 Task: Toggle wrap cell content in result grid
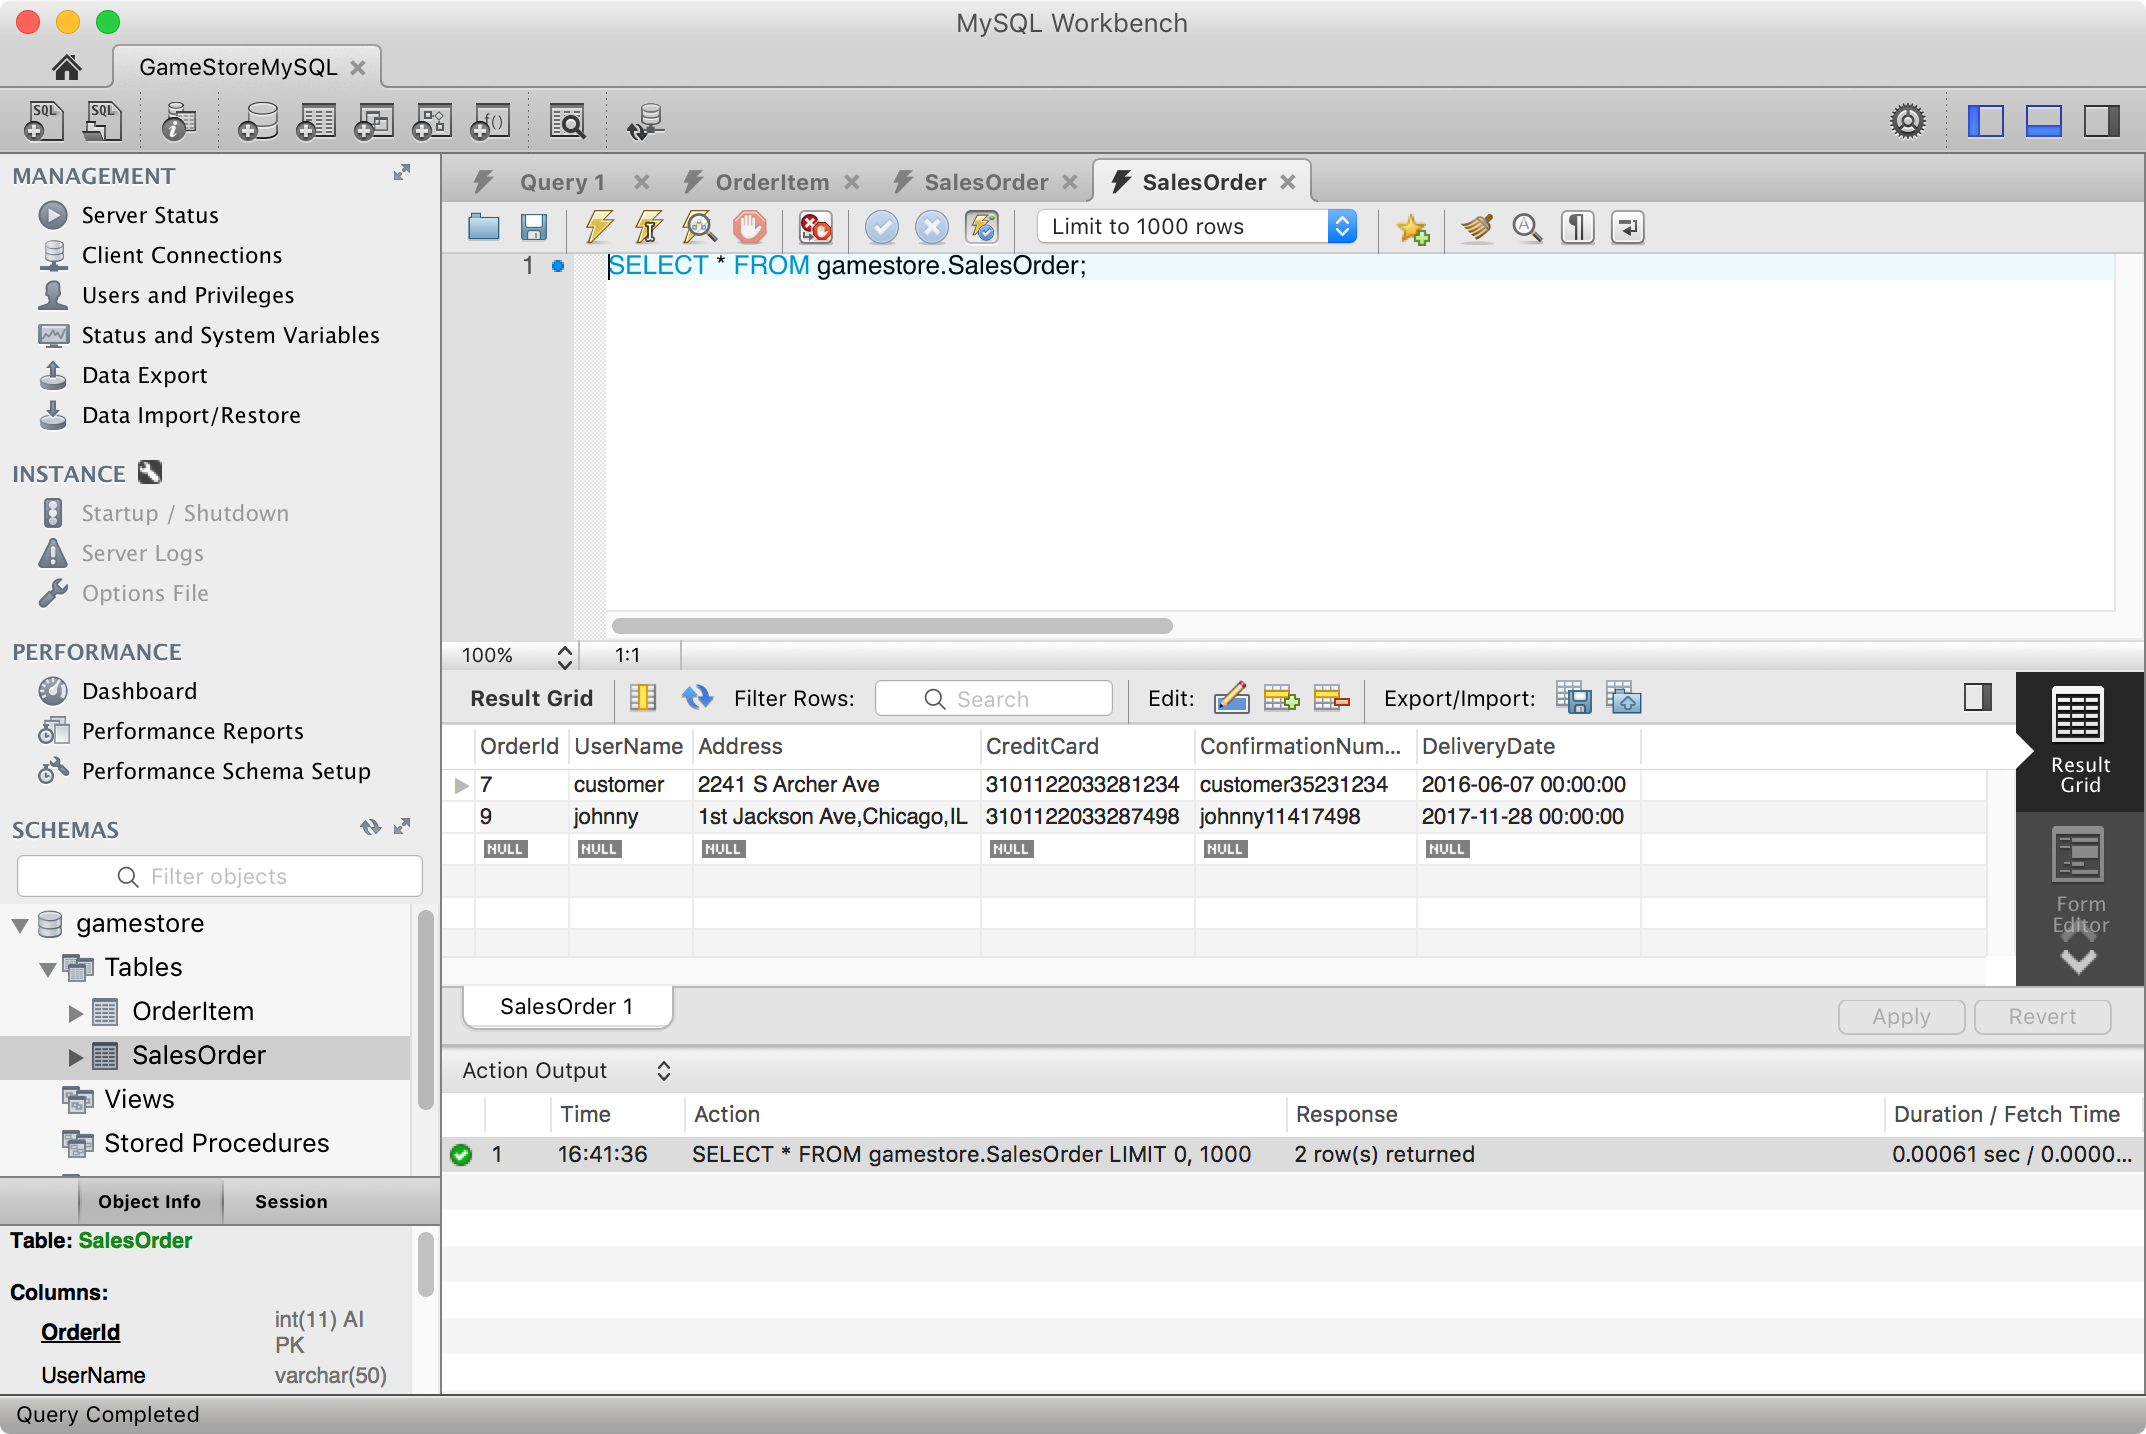643,697
